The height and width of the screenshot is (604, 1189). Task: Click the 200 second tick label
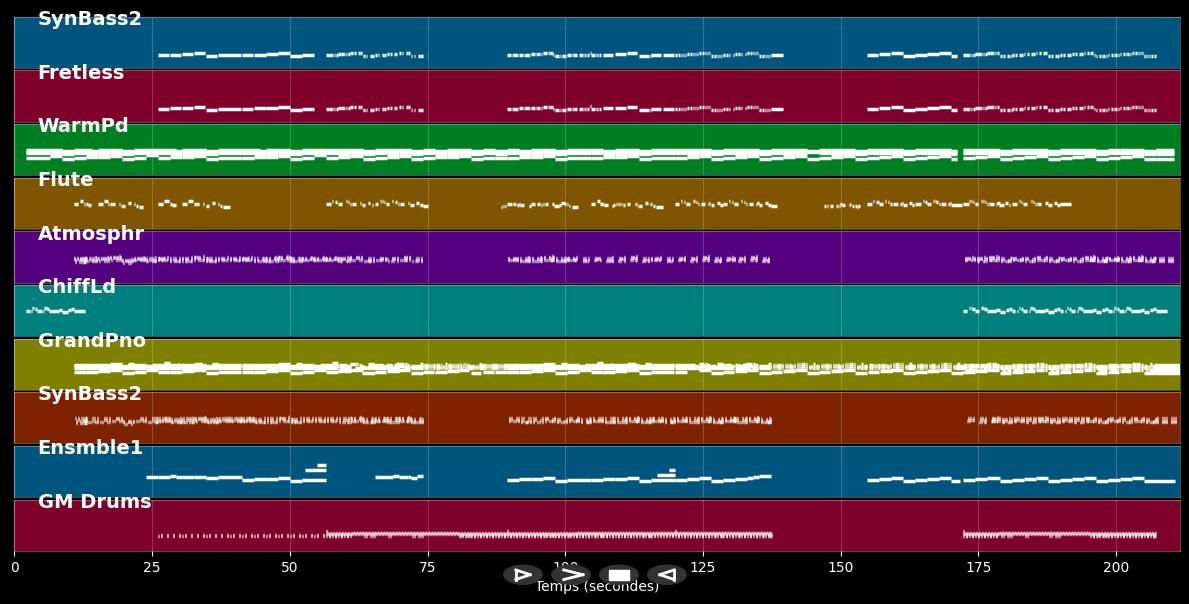pyautogui.click(x=1116, y=567)
